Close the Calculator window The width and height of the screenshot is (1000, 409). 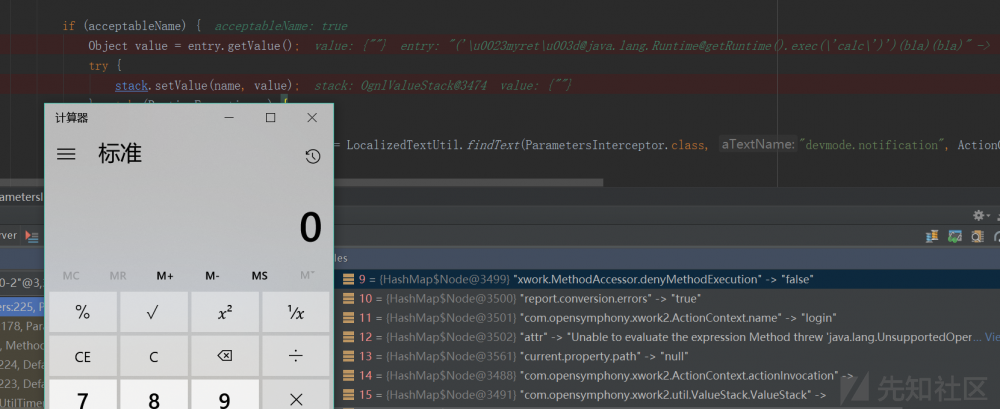[312, 117]
